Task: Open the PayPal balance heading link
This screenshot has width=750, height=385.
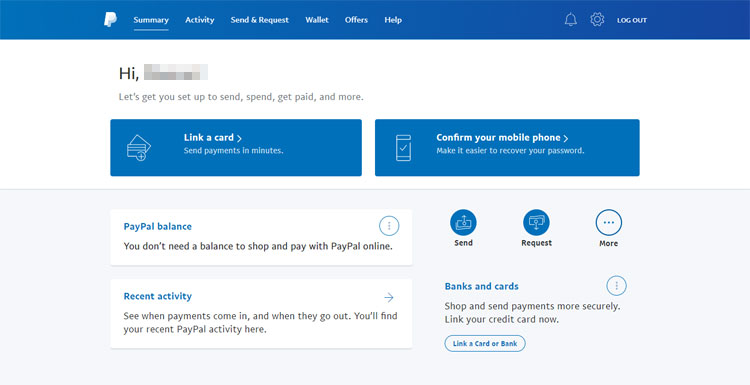Action: [x=158, y=227]
